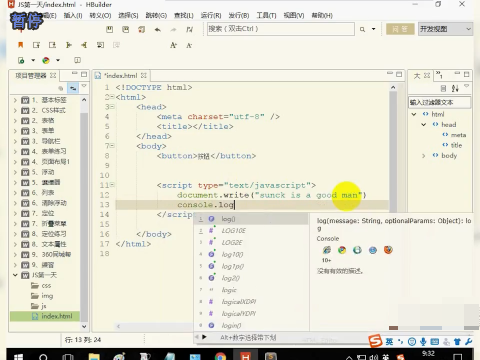Click the save icon in the top toolbar

(109, 30)
